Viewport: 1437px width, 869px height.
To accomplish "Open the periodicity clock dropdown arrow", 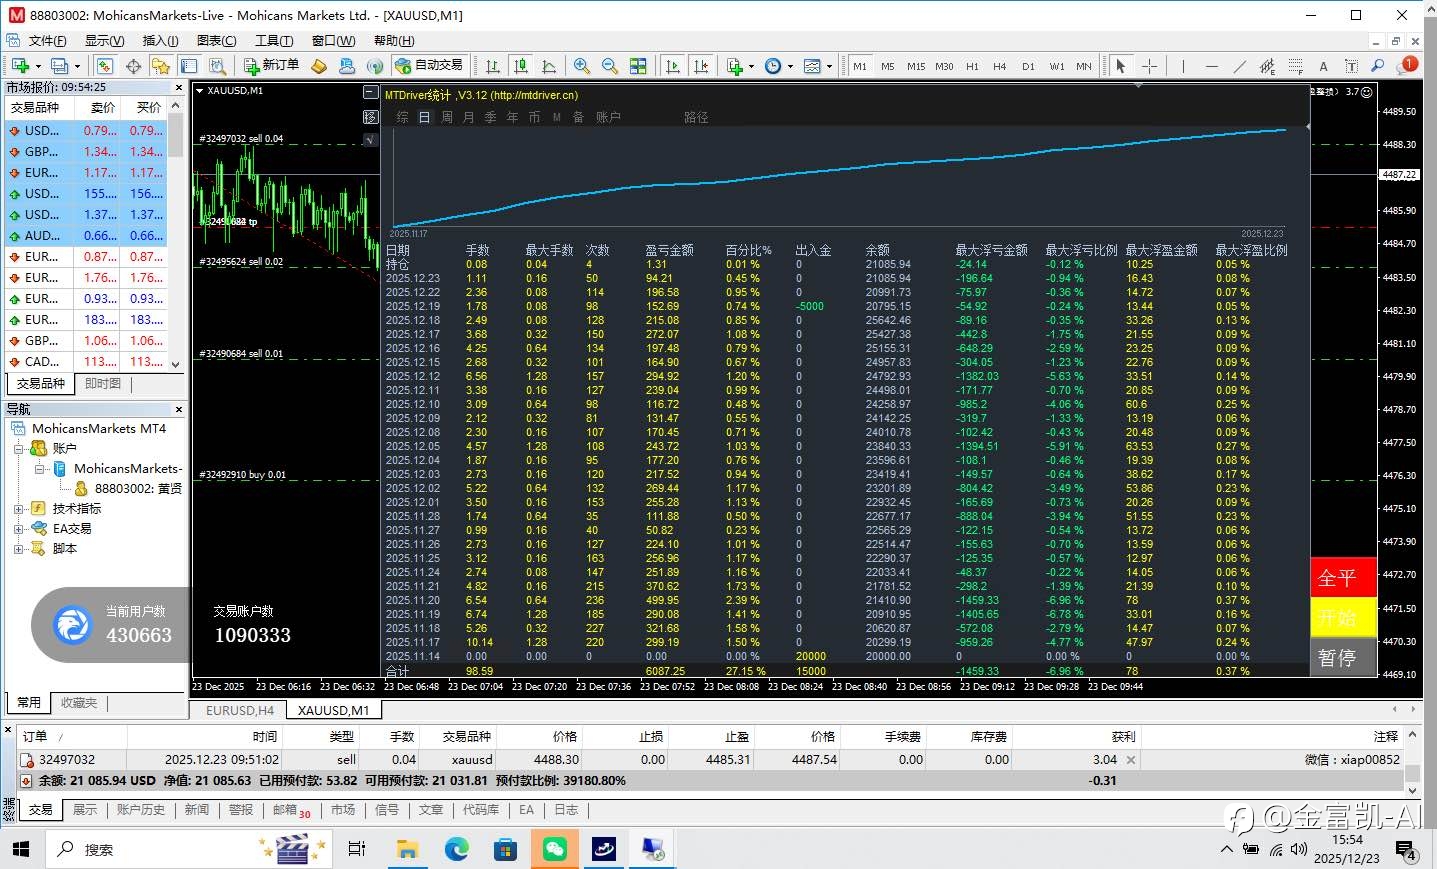I will point(790,67).
